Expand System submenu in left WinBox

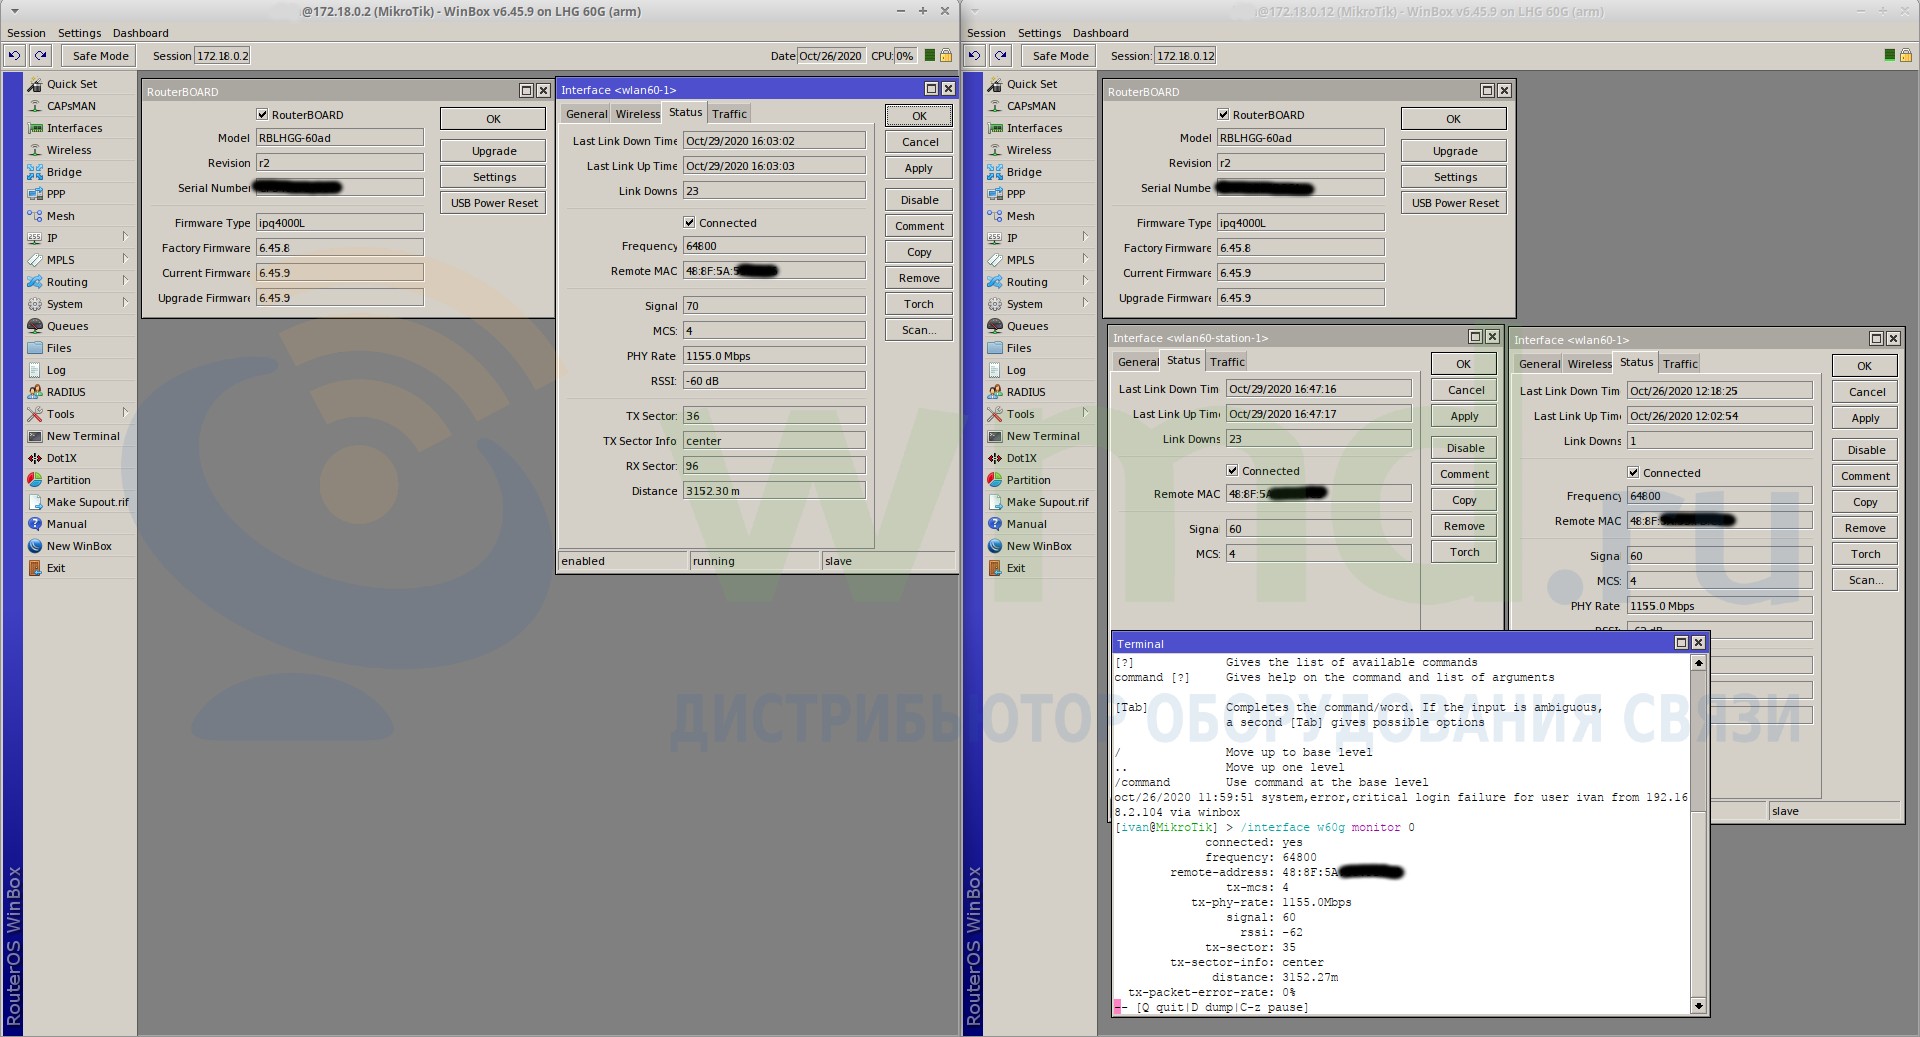point(125,303)
